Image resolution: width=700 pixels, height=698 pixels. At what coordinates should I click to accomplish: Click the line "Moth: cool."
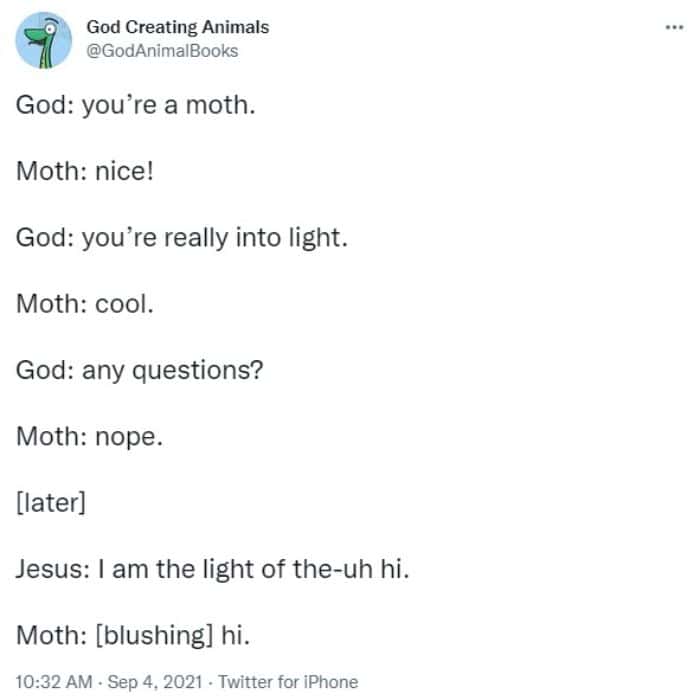tap(85, 304)
